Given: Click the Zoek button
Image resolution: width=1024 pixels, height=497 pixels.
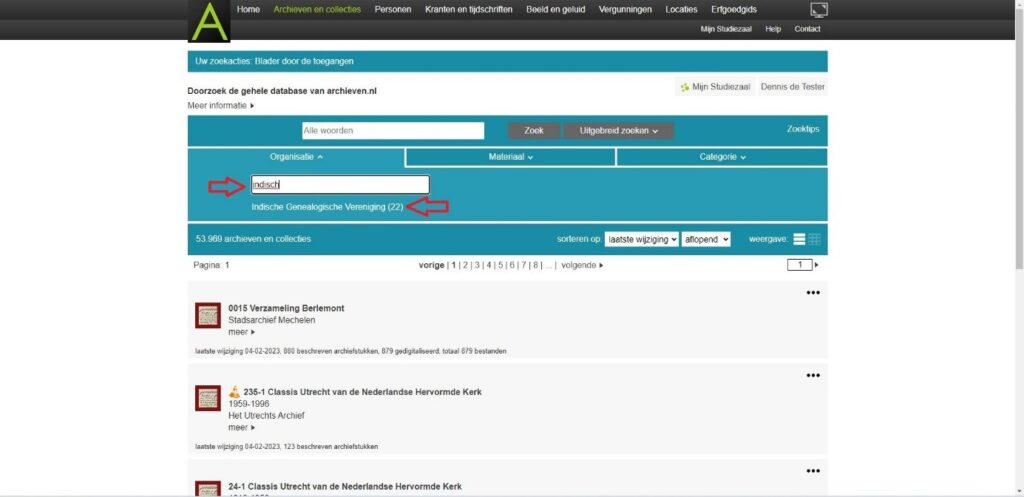Looking at the screenshot, I should (x=534, y=131).
